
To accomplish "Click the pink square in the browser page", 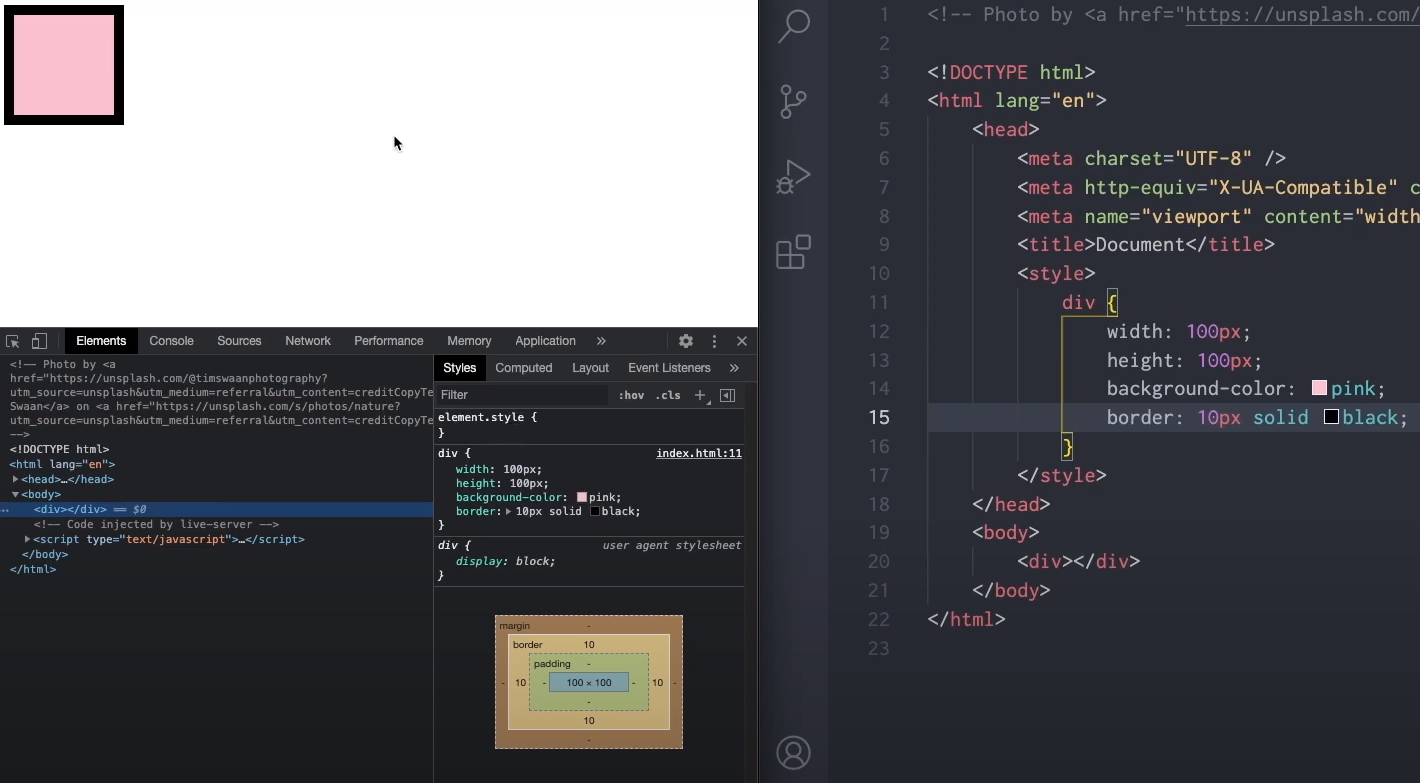I will click(x=64, y=65).
